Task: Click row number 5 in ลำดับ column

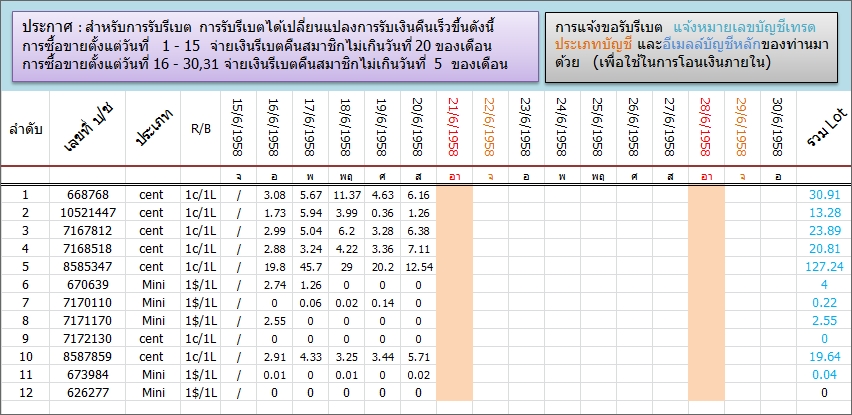Action: tap(25, 267)
